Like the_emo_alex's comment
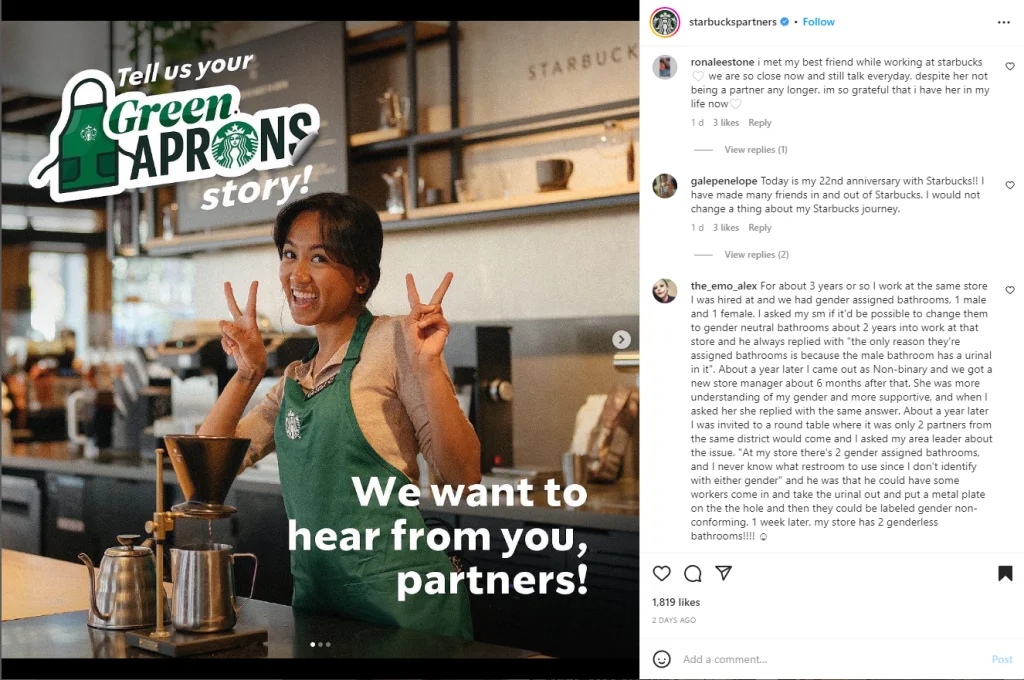Image resolution: width=1024 pixels, height=680 pixels. (1010, 290)
